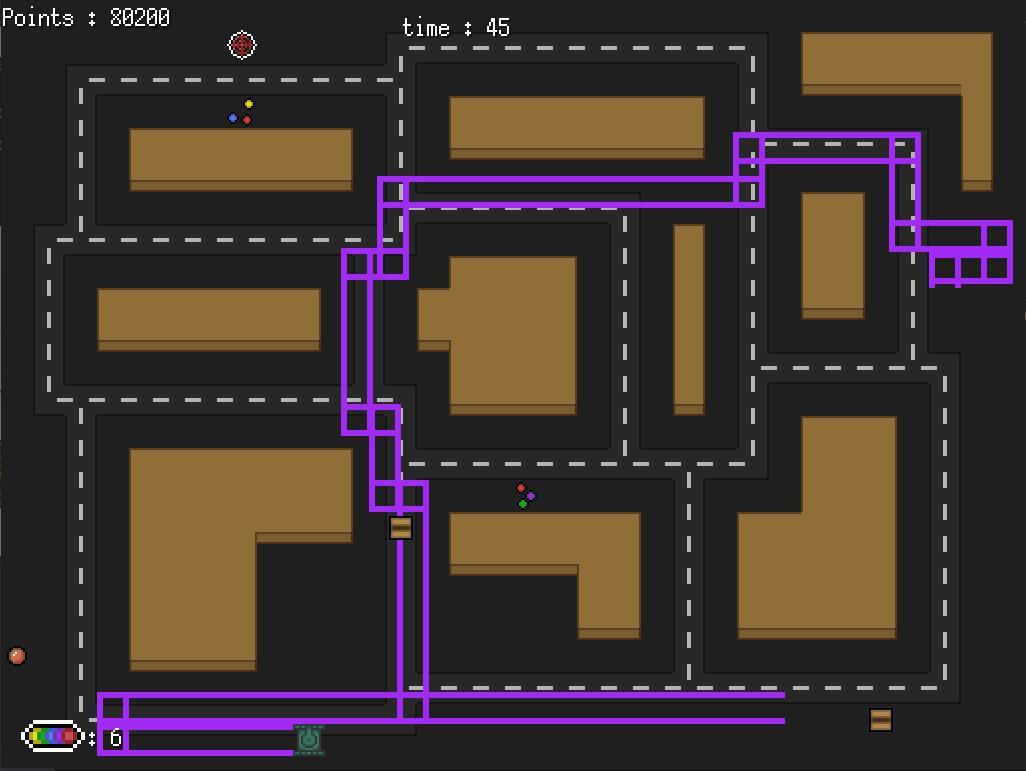
Task: Click the yellow dot above the top-left building
Action: tap(249, 104)
